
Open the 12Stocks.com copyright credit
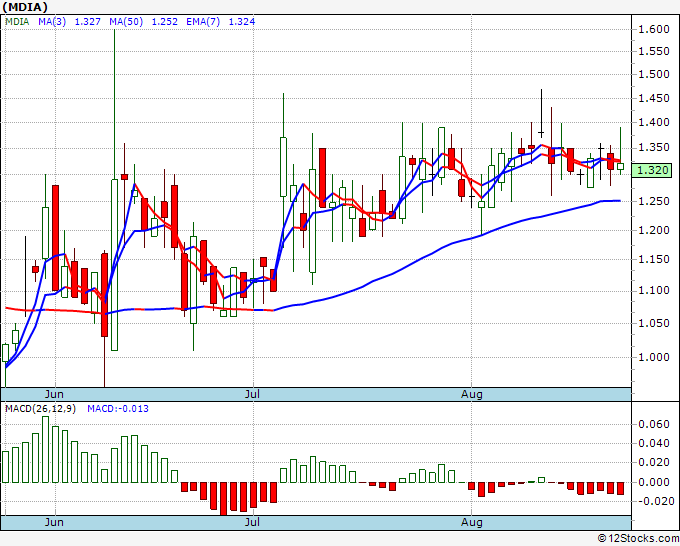pos(638,539)
